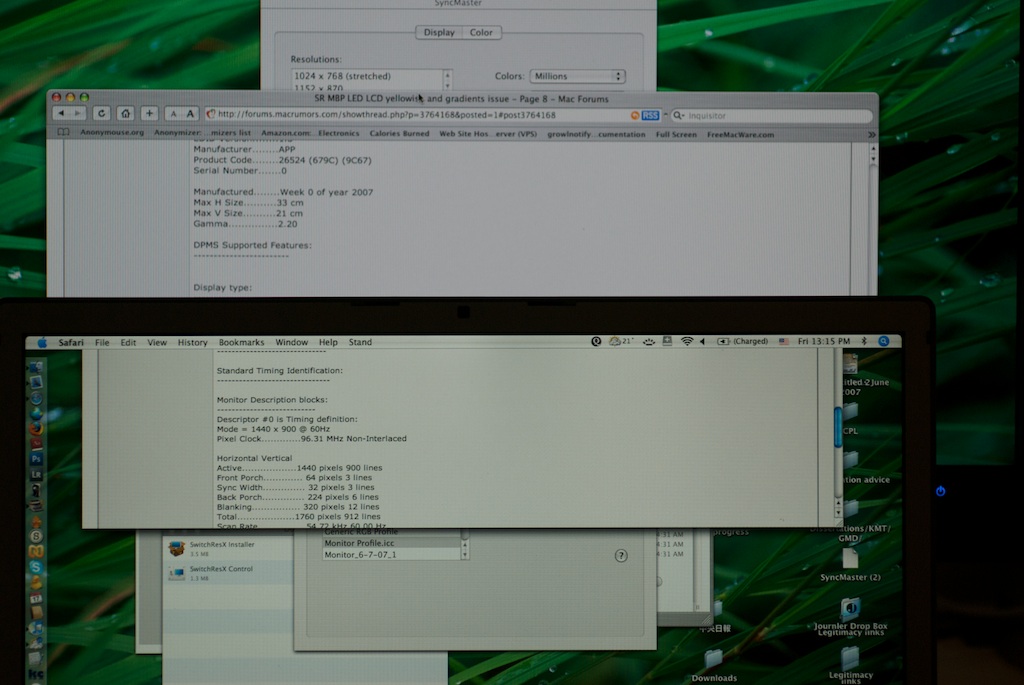Open the Downloads folder on desktop
1024x685 pixels.
pyautogui.click(x=713, y=665)
